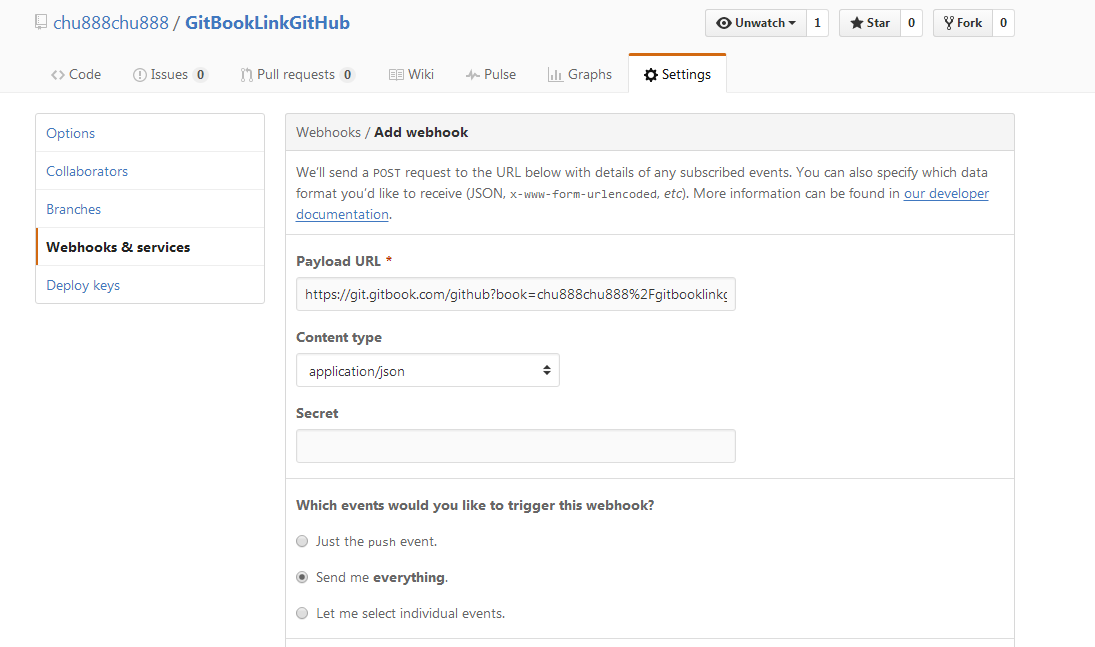Select Webhooks & services sidebar item
Screen dimensions: 1095x647
tap(150, 247)
